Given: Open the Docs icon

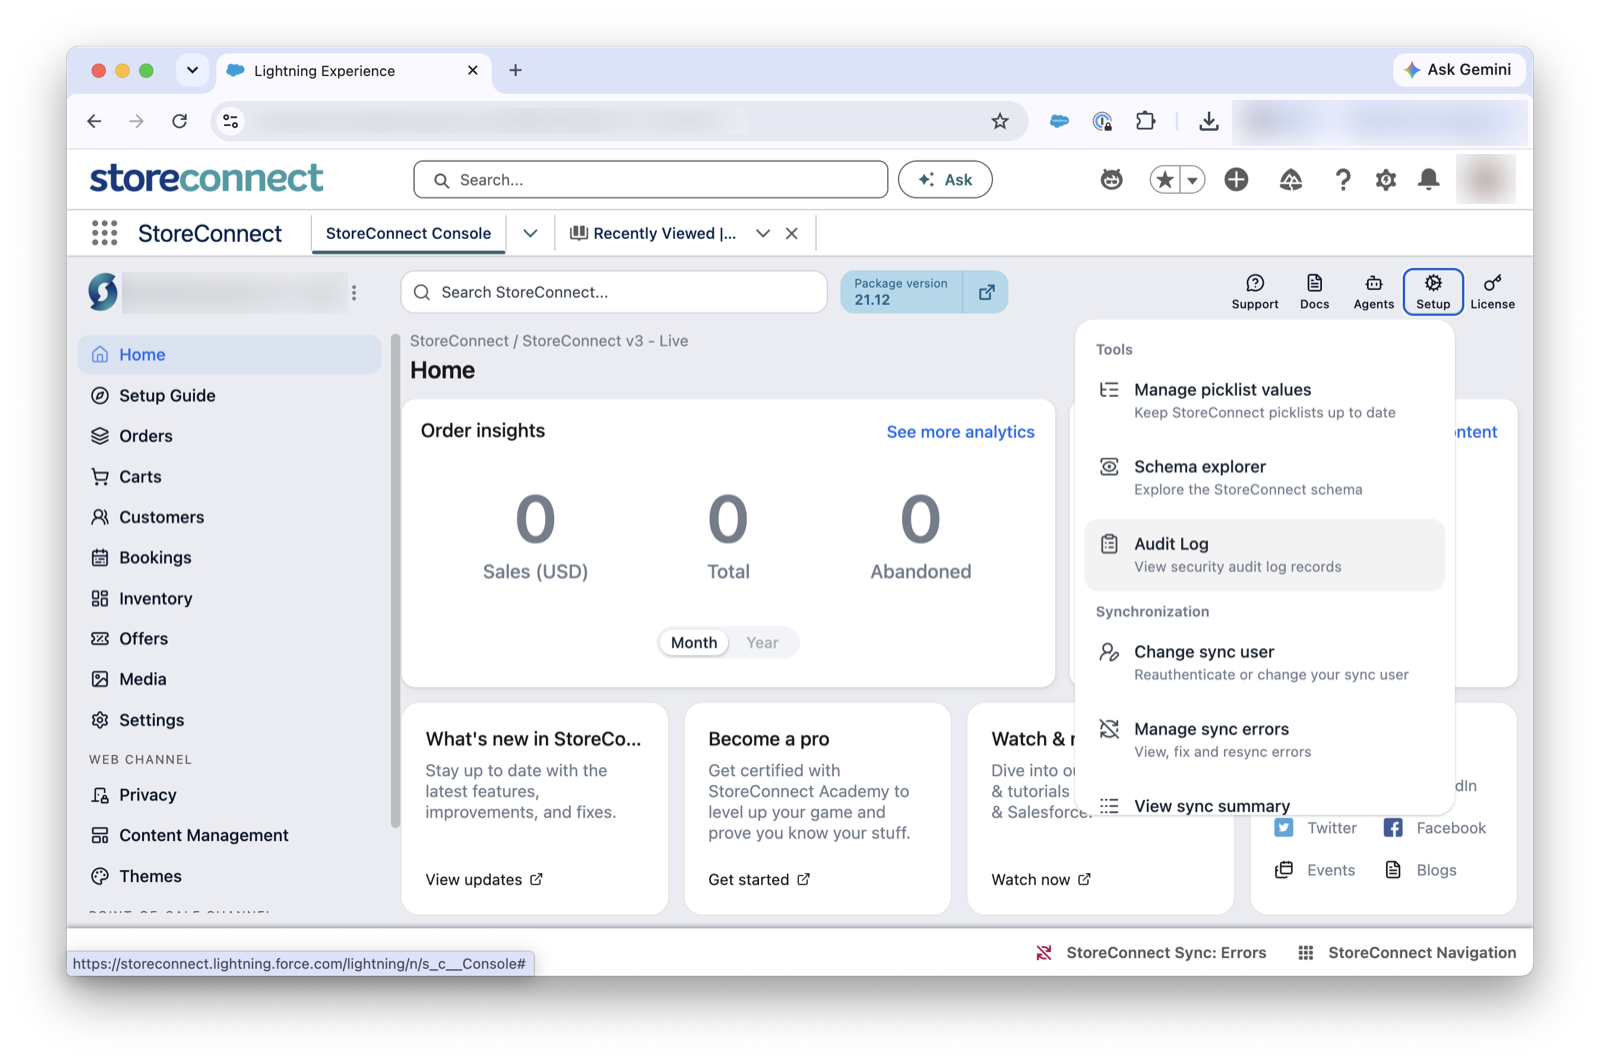Looking at the screenshot, I should tap(1314, 292).
